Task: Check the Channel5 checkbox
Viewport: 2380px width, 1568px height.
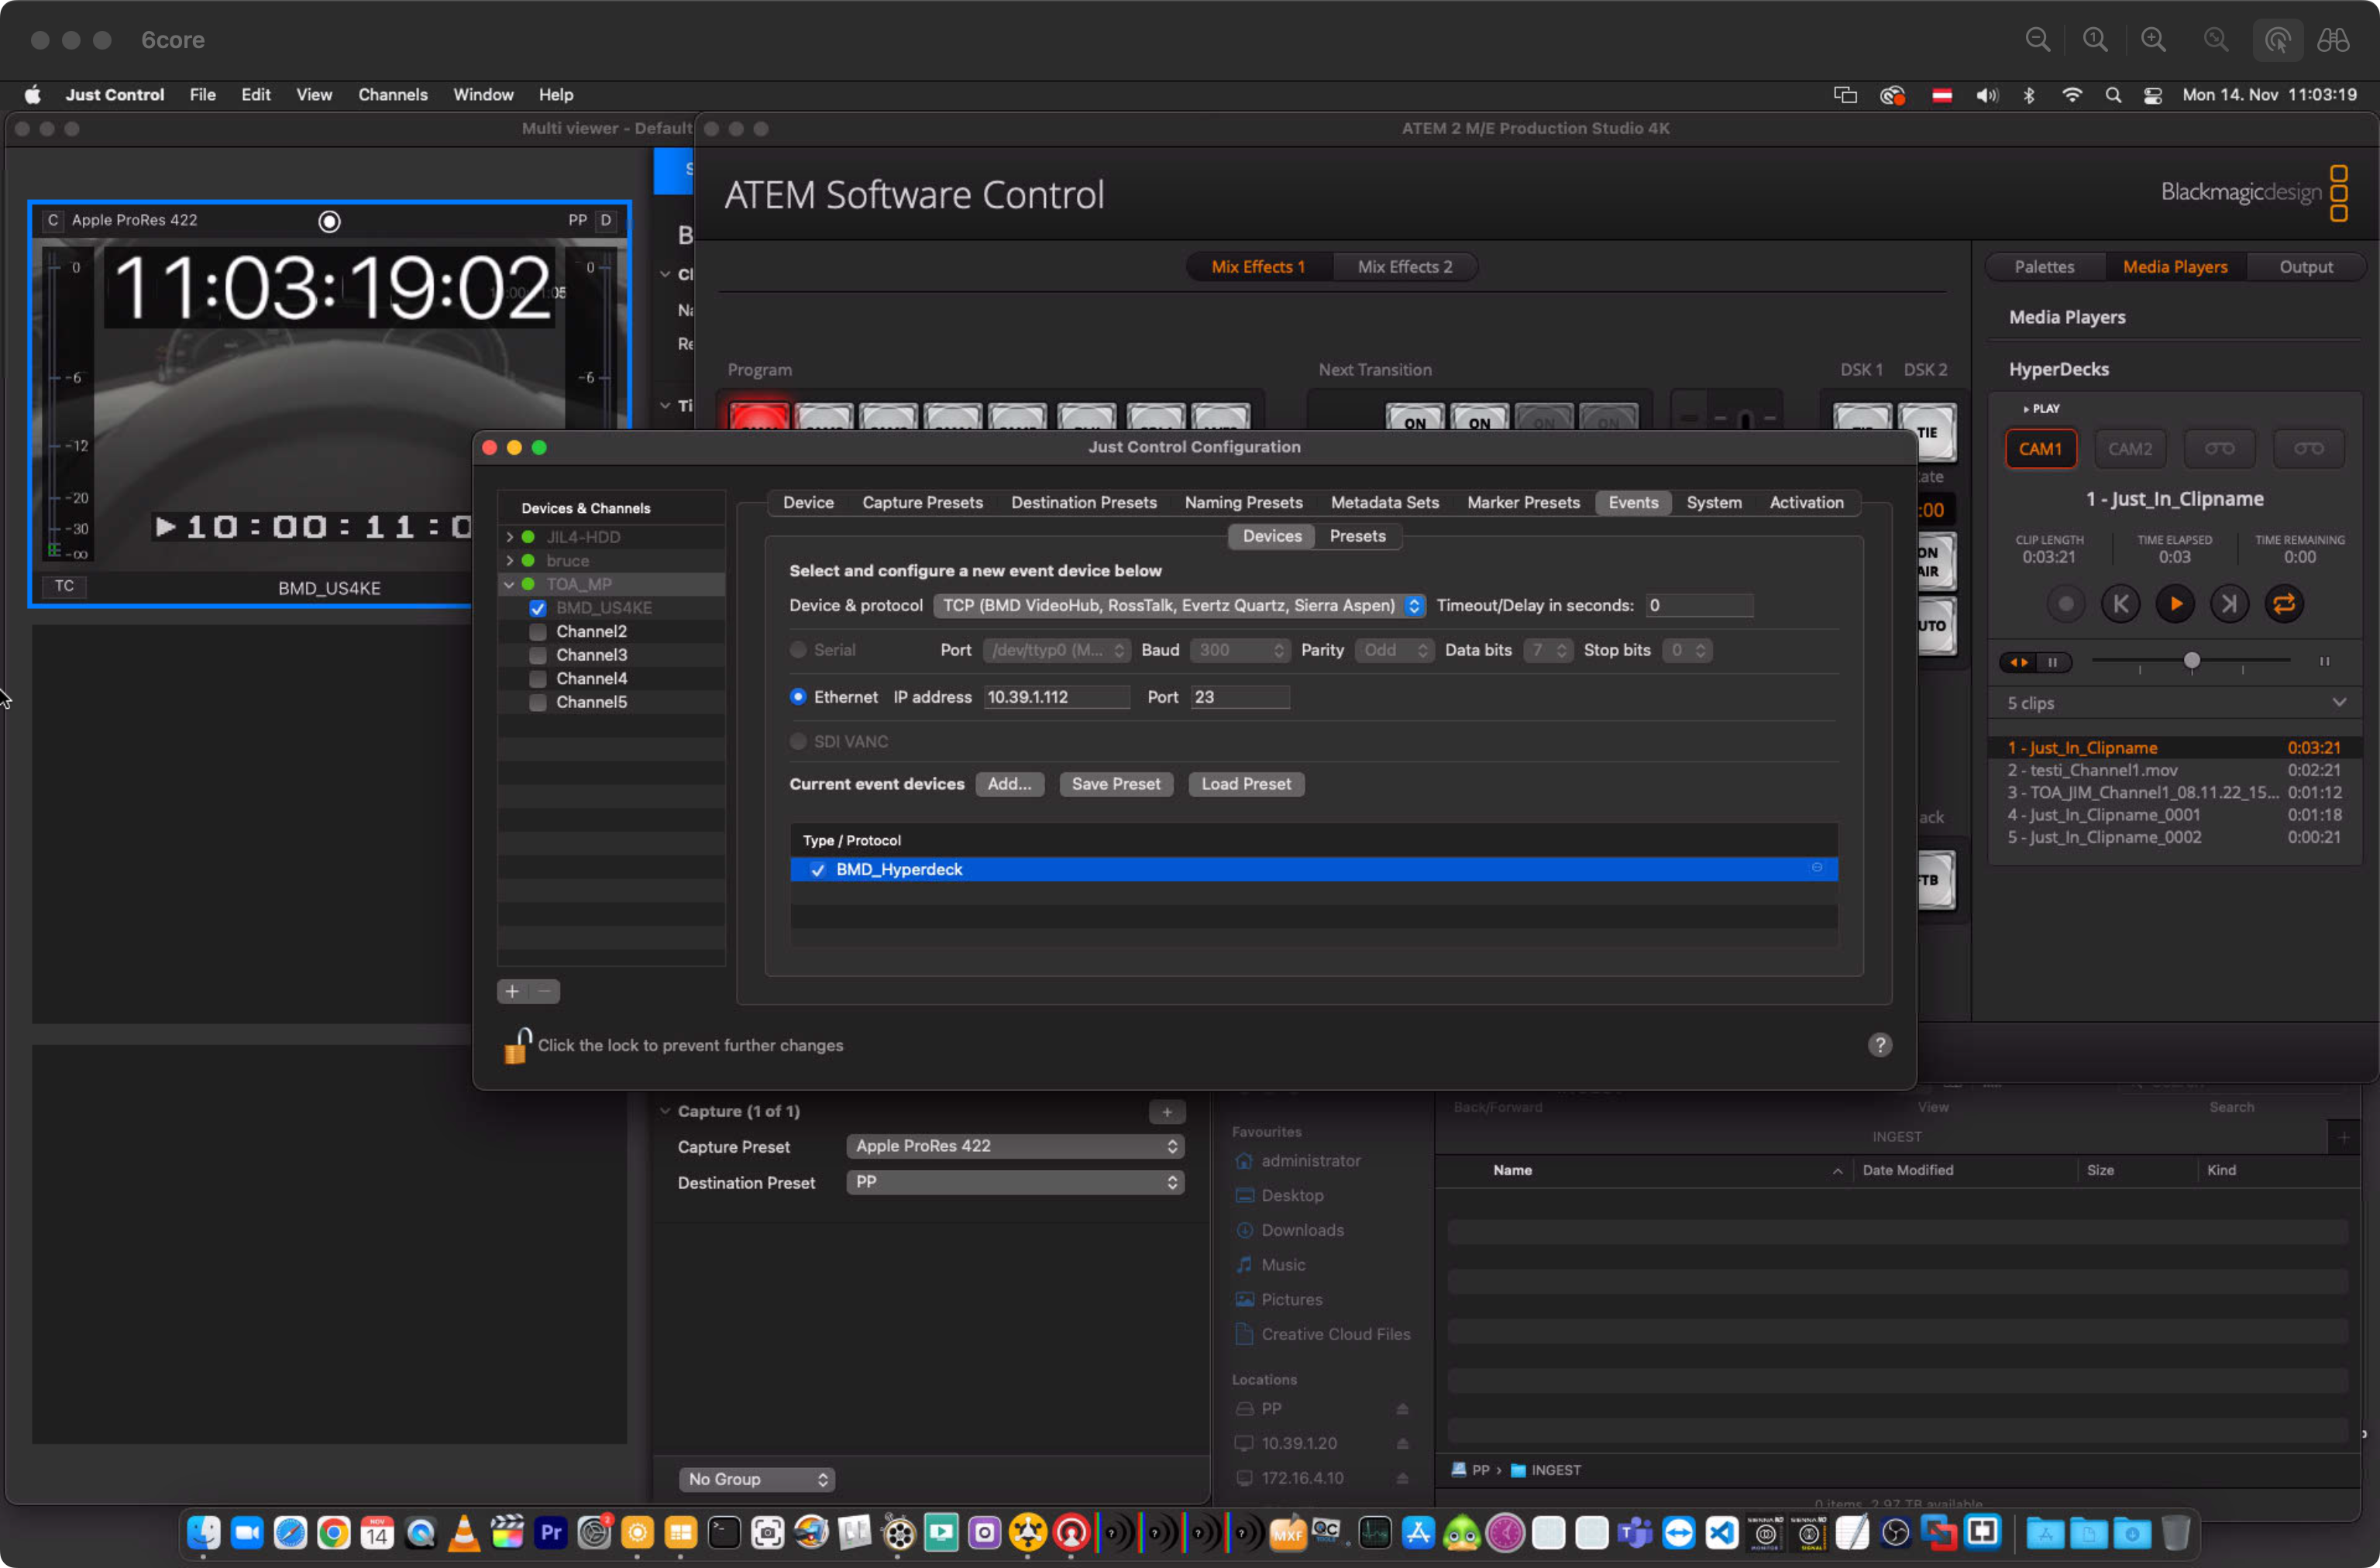Action: pyautogui.click(x=537, y=702)
